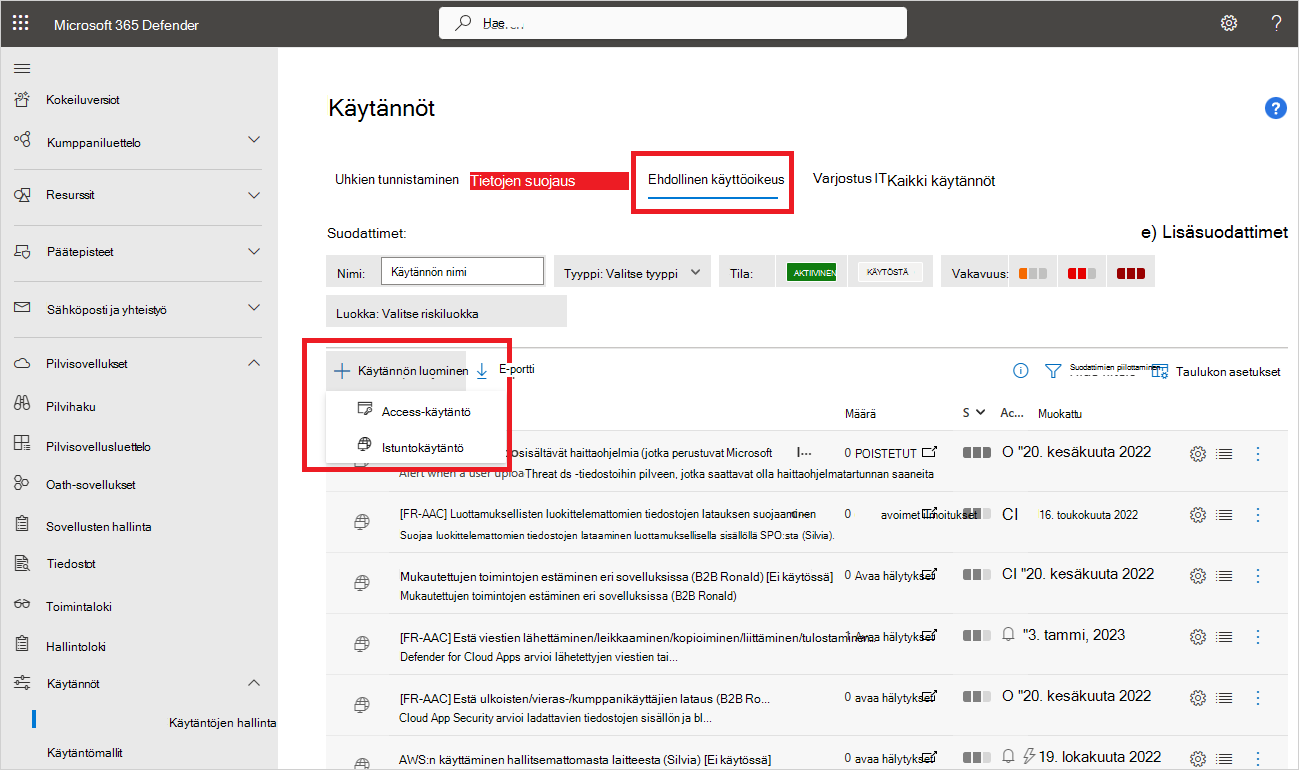Viewport: 1299px width, 770px height.
Task: Open list icon for 16. toukokuuta 2022 row
Action: [x=1224, y=515]
